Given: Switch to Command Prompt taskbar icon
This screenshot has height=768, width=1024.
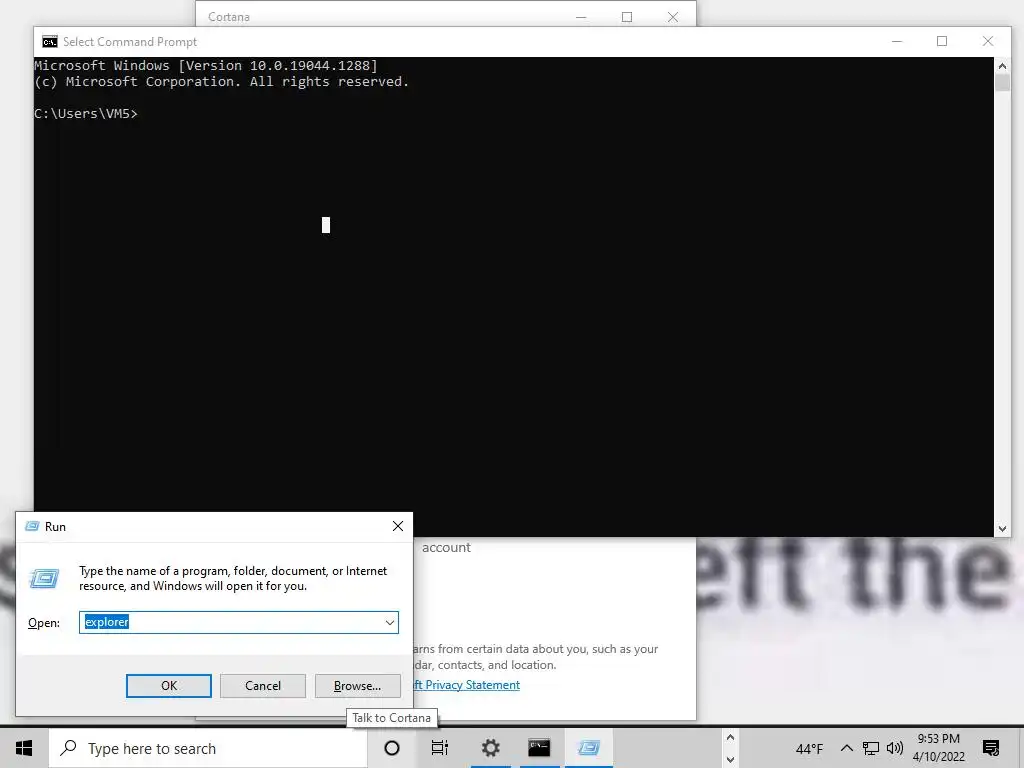Looking at the screenshot, I should coord(539,748).
